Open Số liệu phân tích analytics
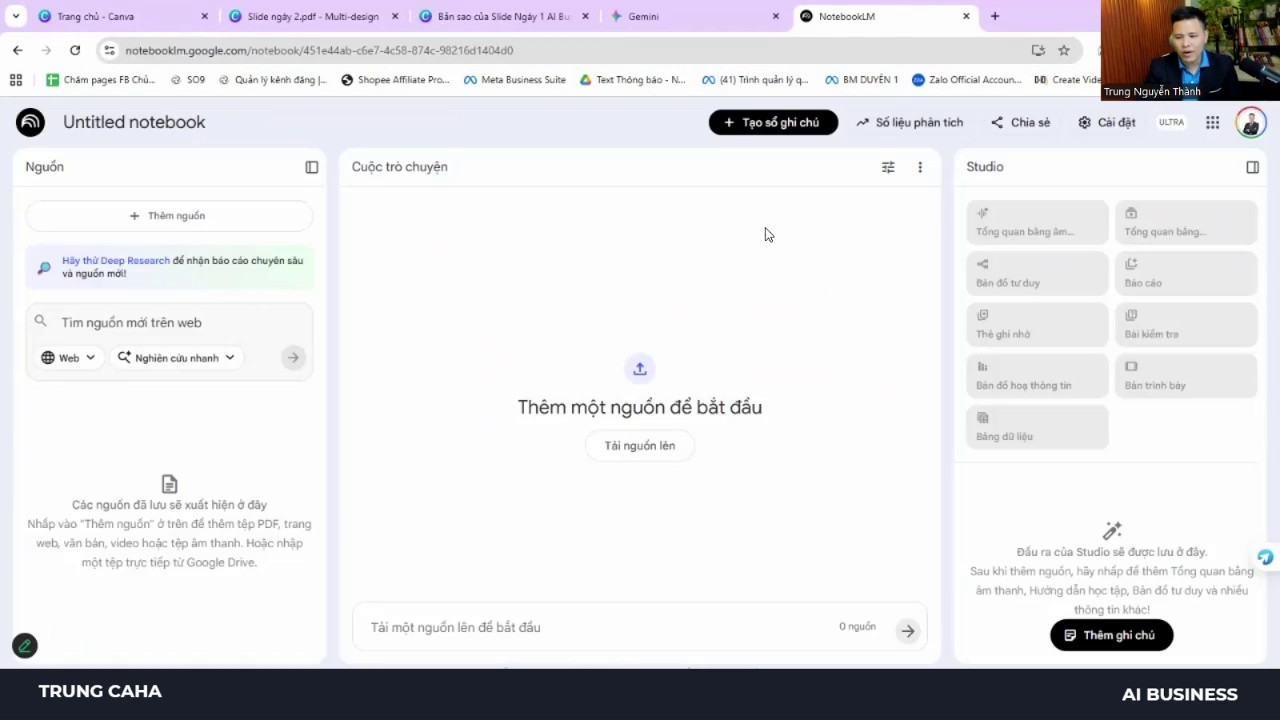This screenshot has height=720, width=1280. [x=909, y=122]
